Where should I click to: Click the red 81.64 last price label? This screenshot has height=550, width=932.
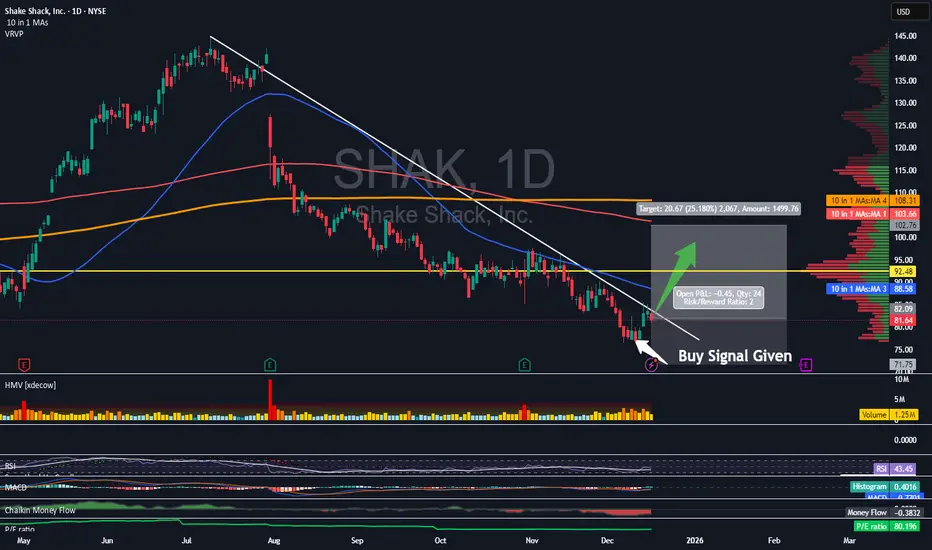[904, 320]
